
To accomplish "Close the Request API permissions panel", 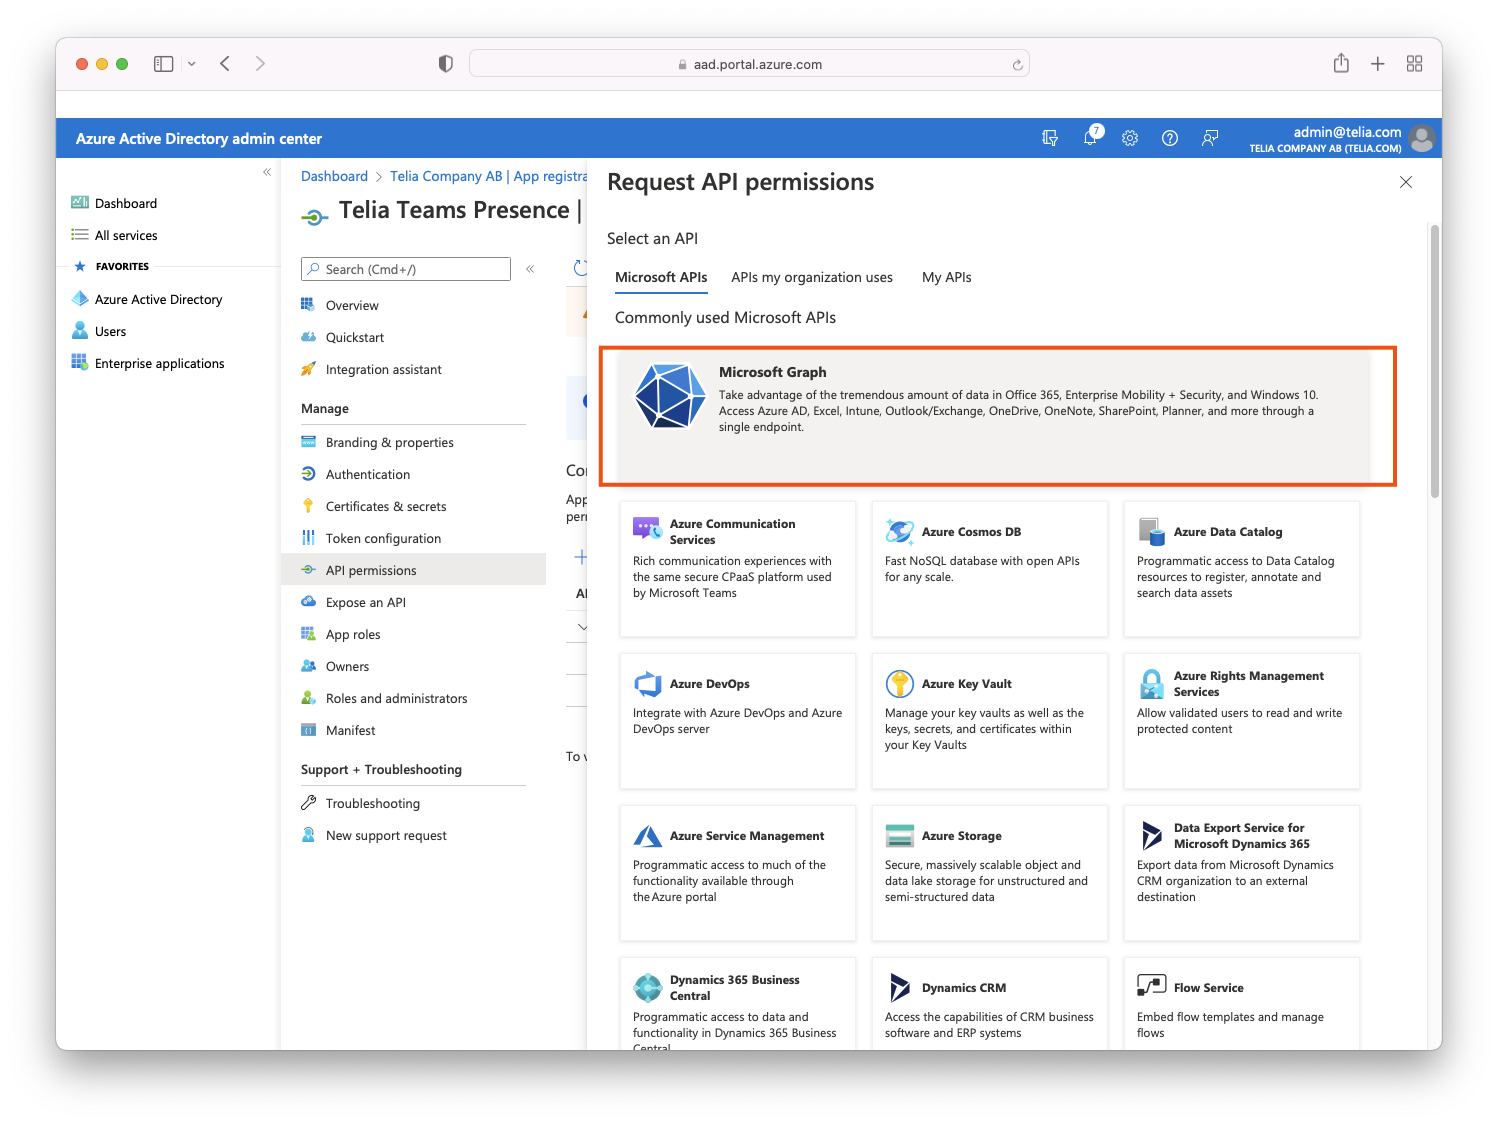I will coord(1406,182).
